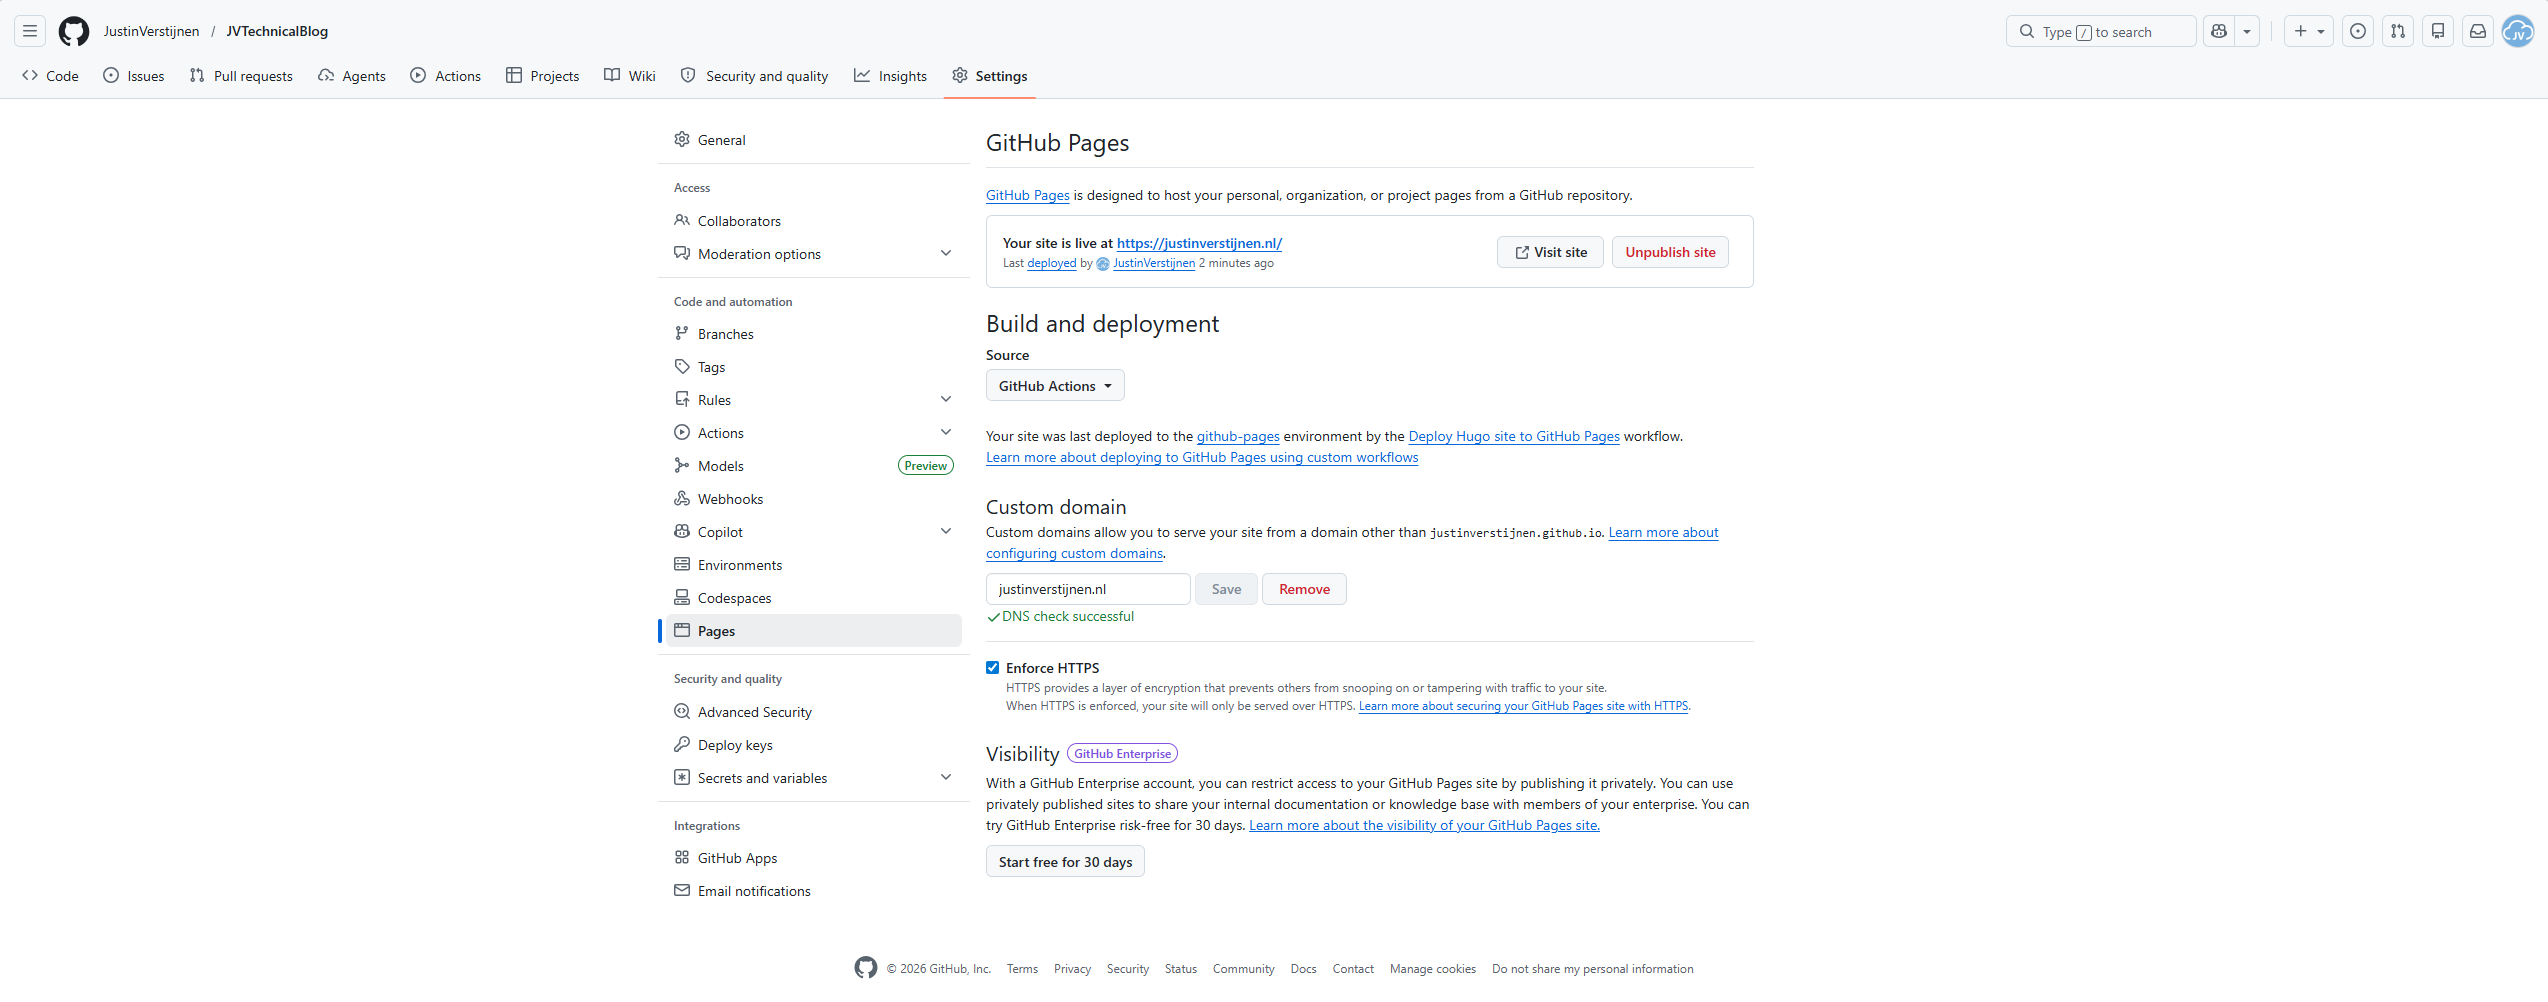2548x1002 pixels.
Task: Open Learn more about deploying with custom workflows
Action: pos(1202,457)
